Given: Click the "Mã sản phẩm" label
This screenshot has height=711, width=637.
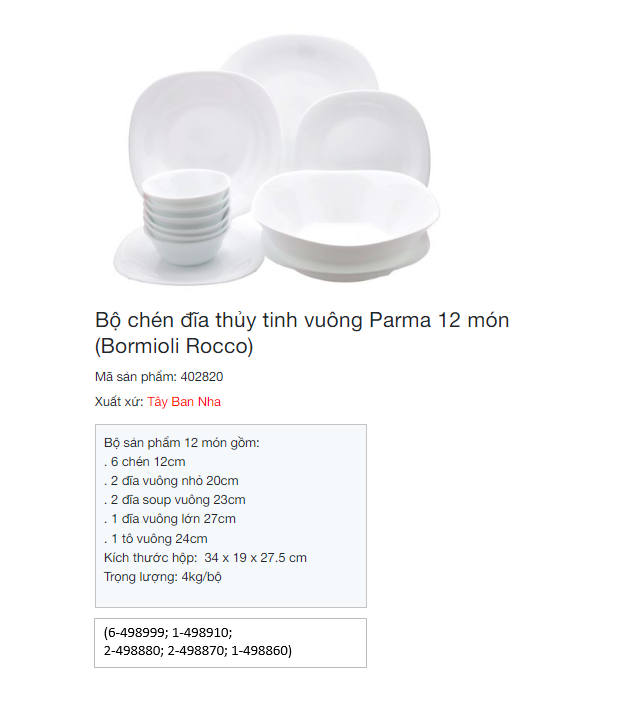Looking at the screenshot, I should [x=135, y=377].
